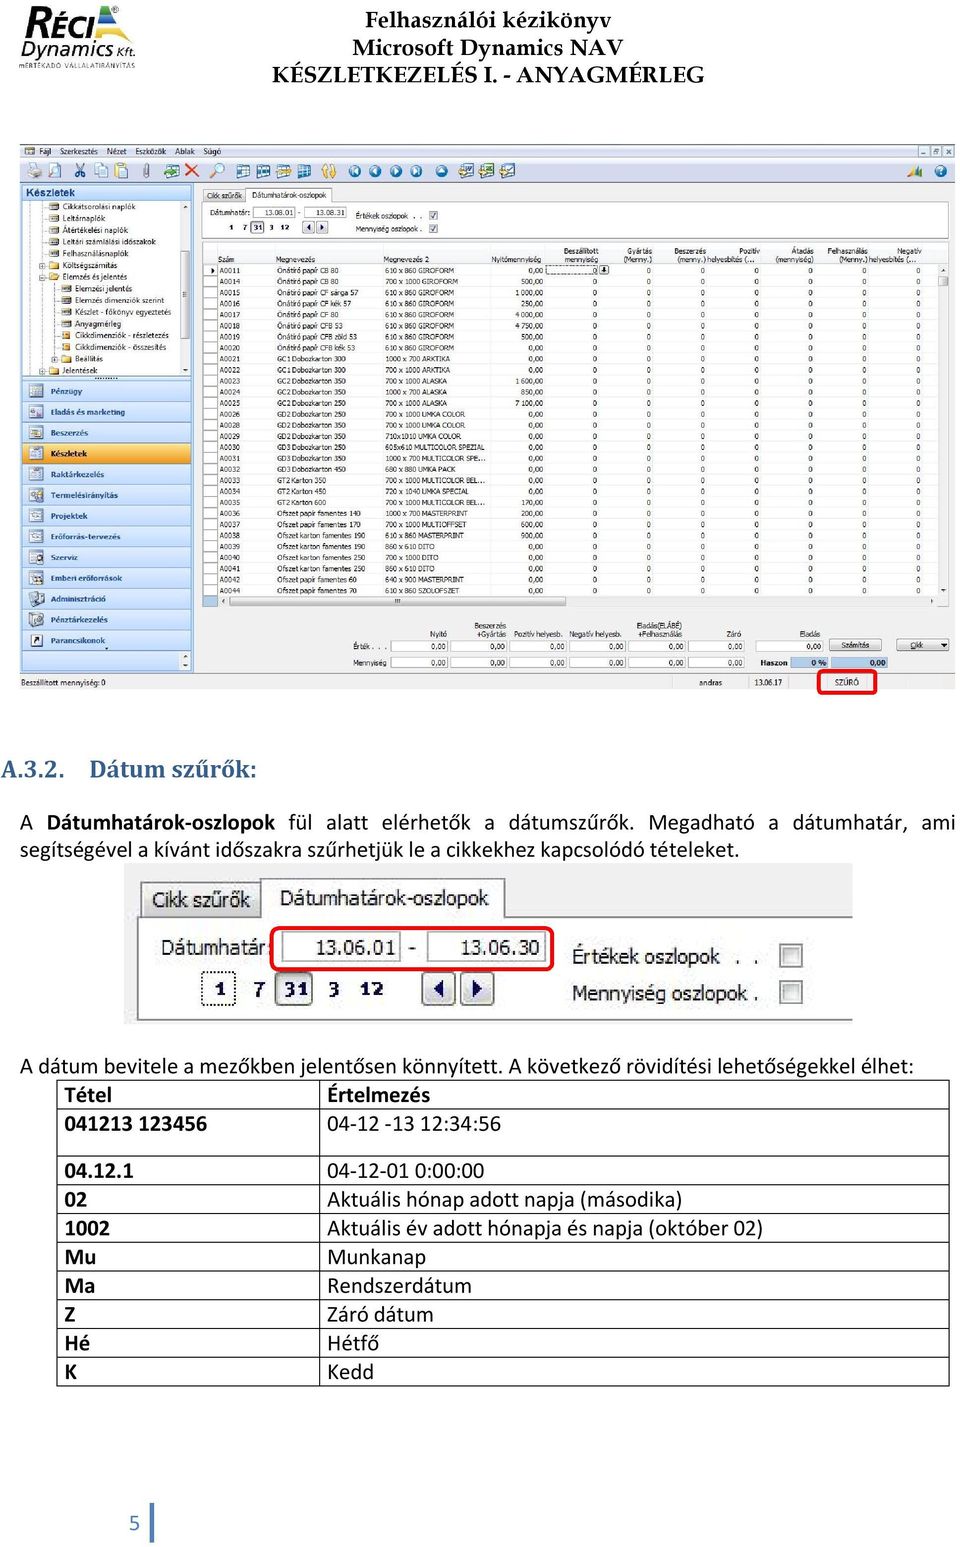This screenshot has width=960, height=1547.
Task: Click the Dynamics NAV logo icon
Action: pyautogui.click(x=915, y=171)
